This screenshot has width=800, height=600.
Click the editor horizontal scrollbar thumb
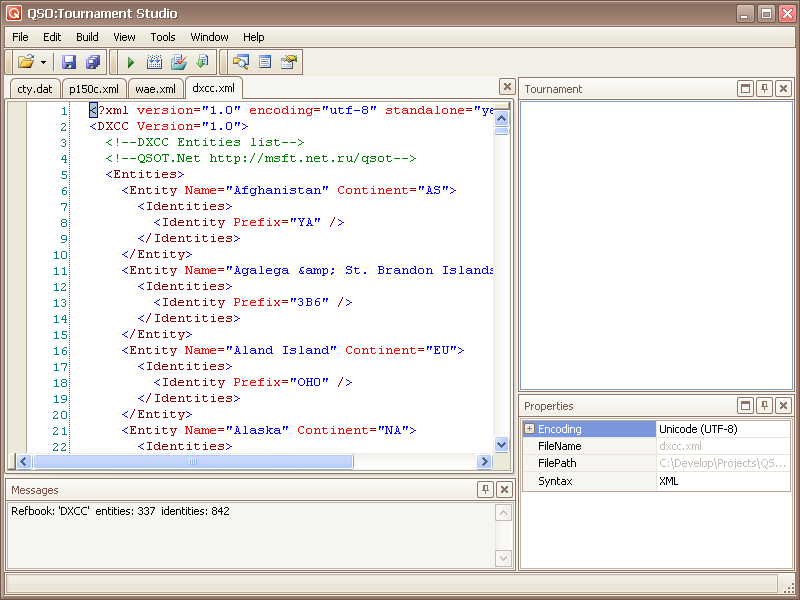point(192,462)
